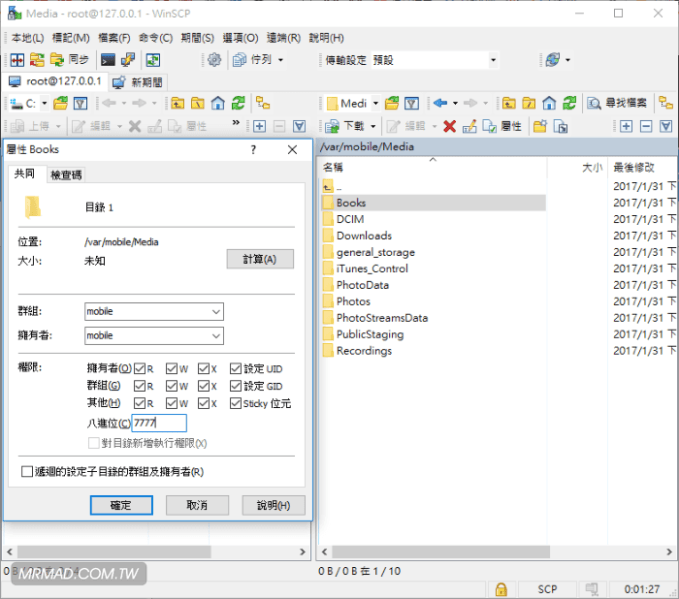Click the session lock status icon
Screen dimensions: 679x599
coord(501,589)
